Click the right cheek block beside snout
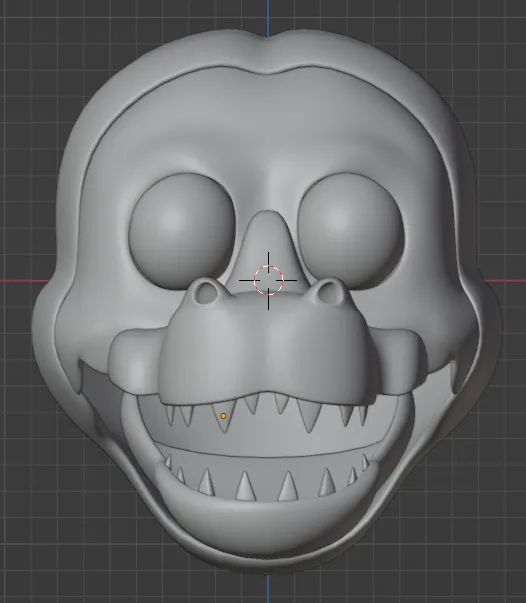The width and height of the screenshot is (526, 603). coord(400,360)
